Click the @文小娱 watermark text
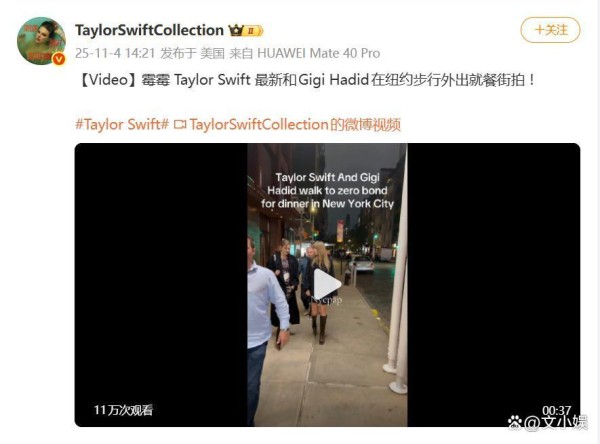The image size is (600, 444). (555, 422)
